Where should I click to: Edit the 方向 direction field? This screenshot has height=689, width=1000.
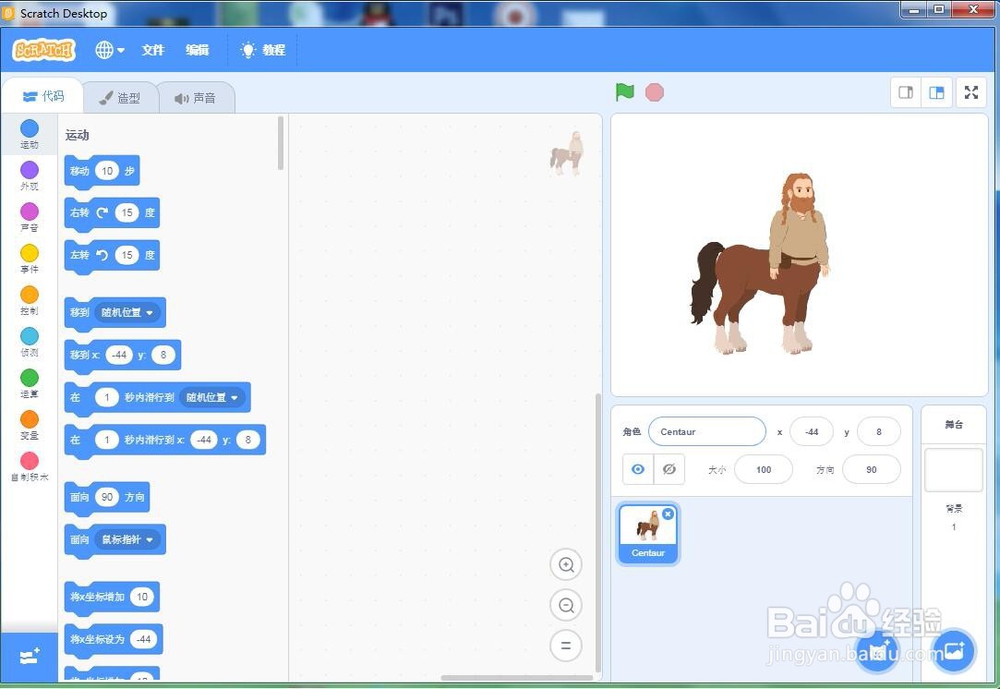click(x=871, y=470)
